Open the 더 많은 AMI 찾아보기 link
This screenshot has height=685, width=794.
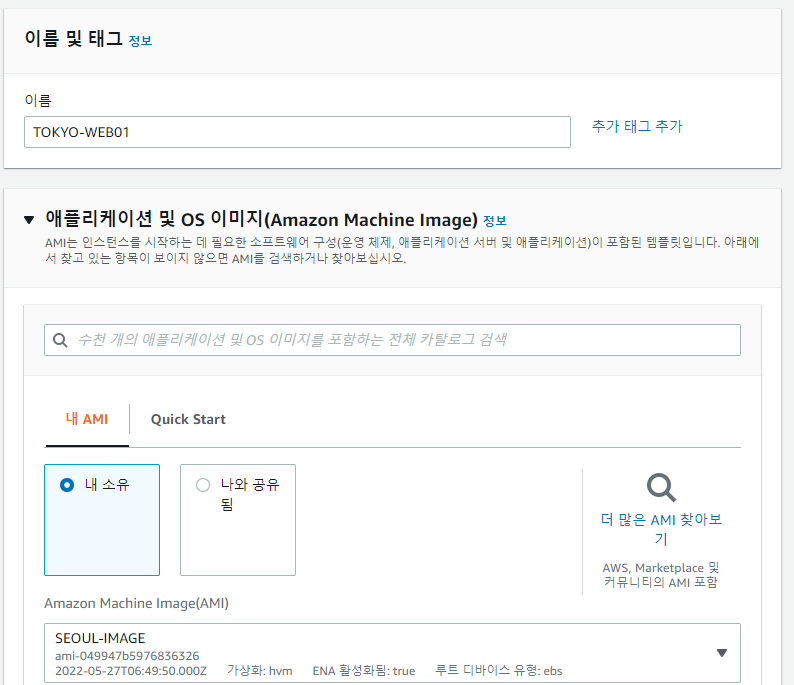tap(661, 529)
